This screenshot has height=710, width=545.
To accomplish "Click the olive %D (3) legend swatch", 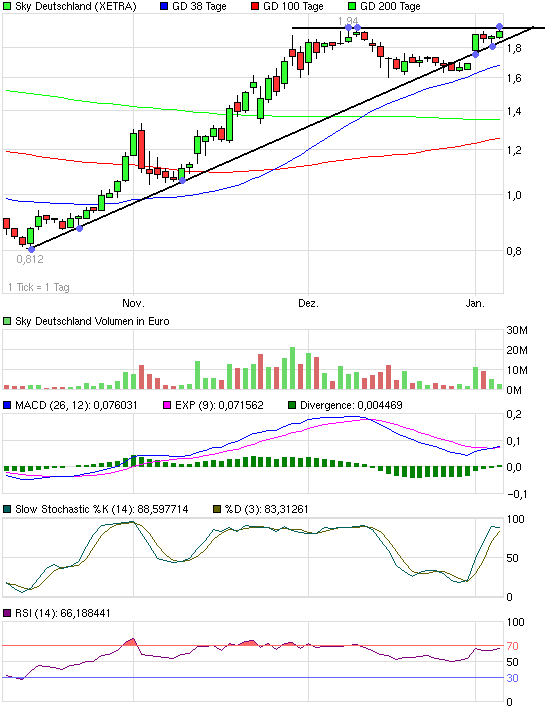I will [217, 509].
